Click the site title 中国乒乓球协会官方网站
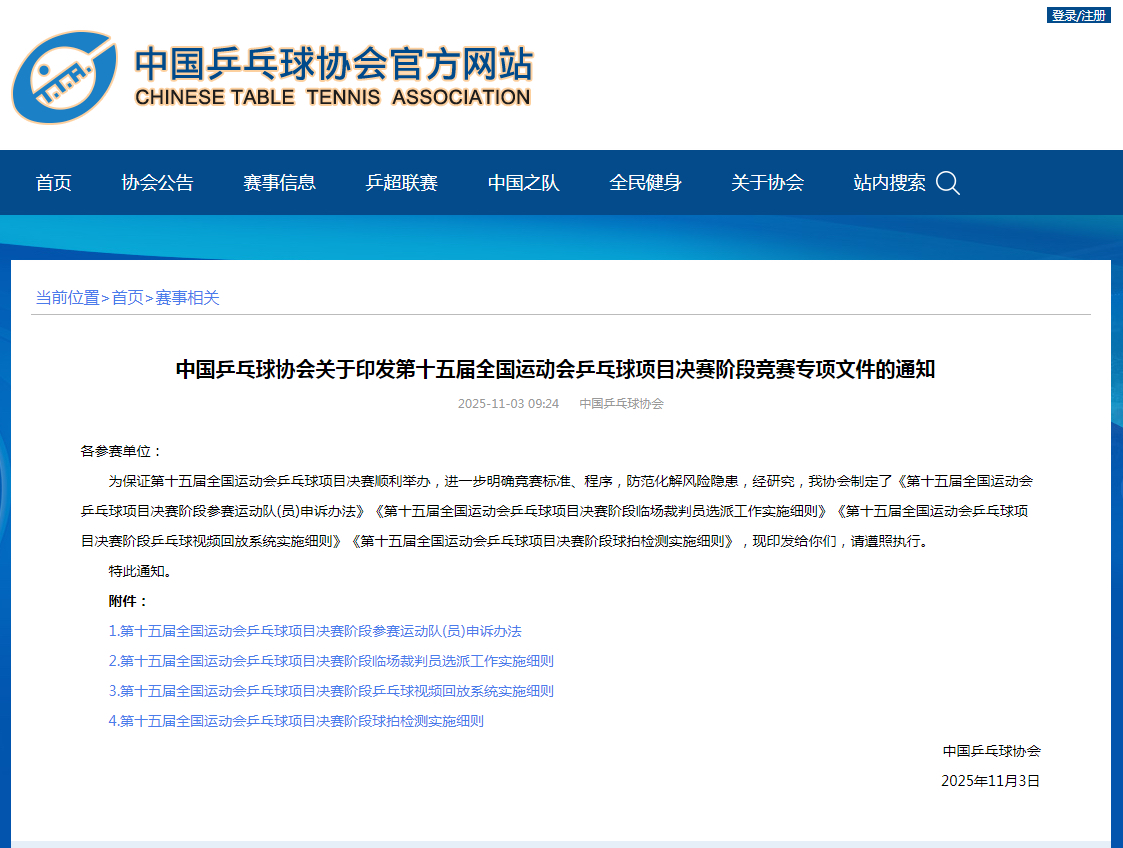This screenshot has width=1123, height=848. tap(333, 64)
